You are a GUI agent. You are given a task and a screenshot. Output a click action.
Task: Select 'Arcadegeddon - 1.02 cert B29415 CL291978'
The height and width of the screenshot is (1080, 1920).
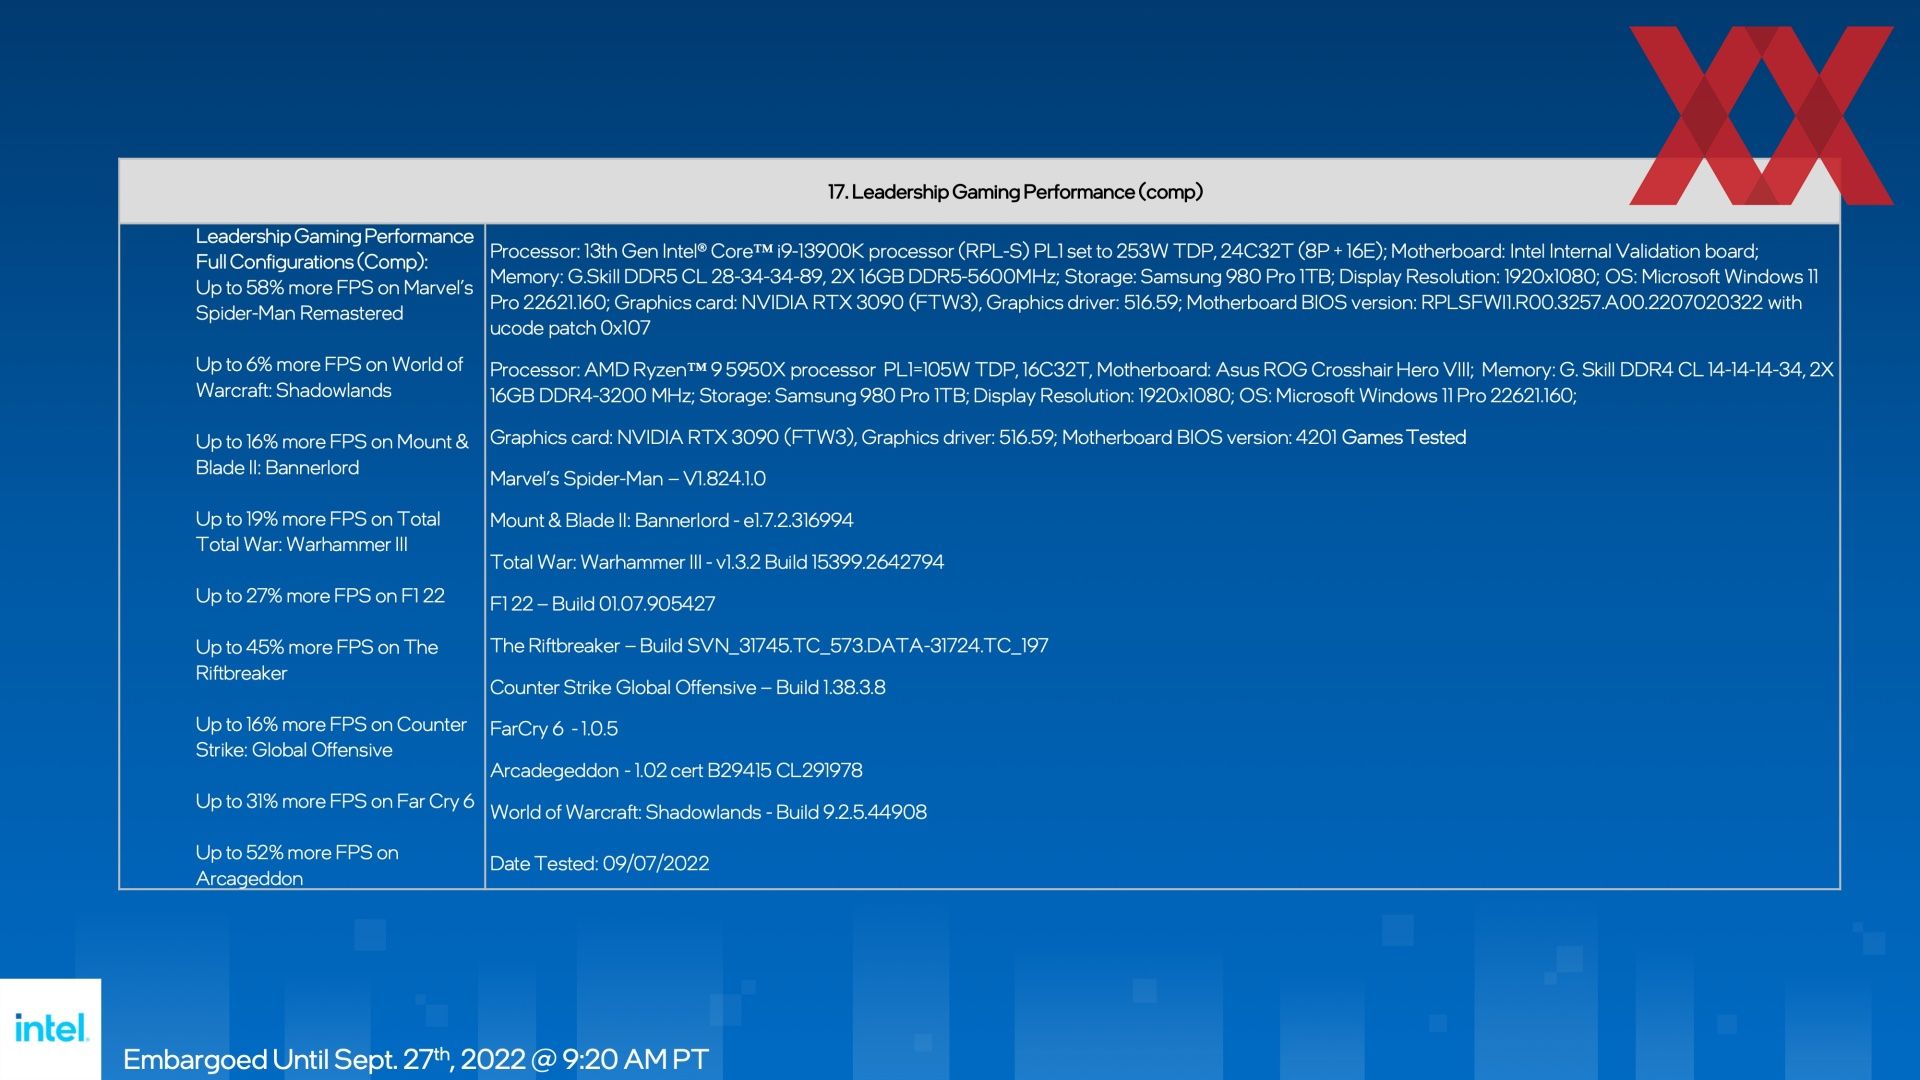coord(676,771)
